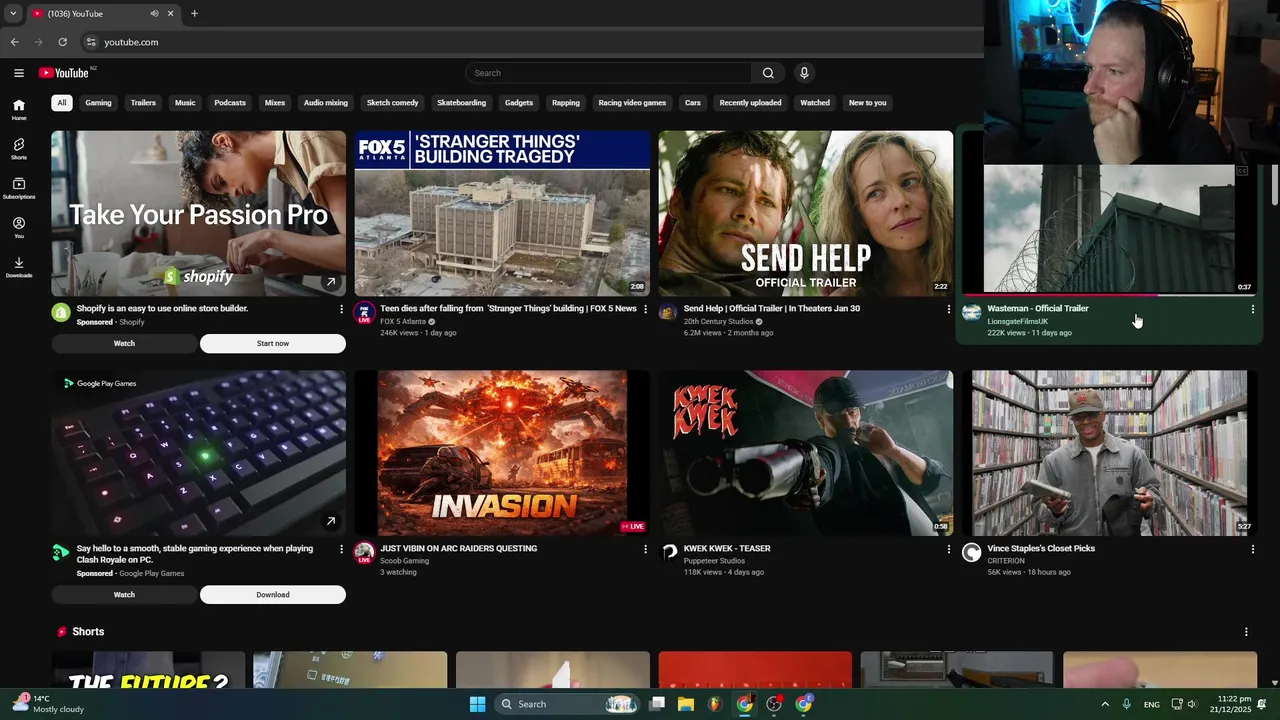Select the Music filter chip

tap(185, 102)
